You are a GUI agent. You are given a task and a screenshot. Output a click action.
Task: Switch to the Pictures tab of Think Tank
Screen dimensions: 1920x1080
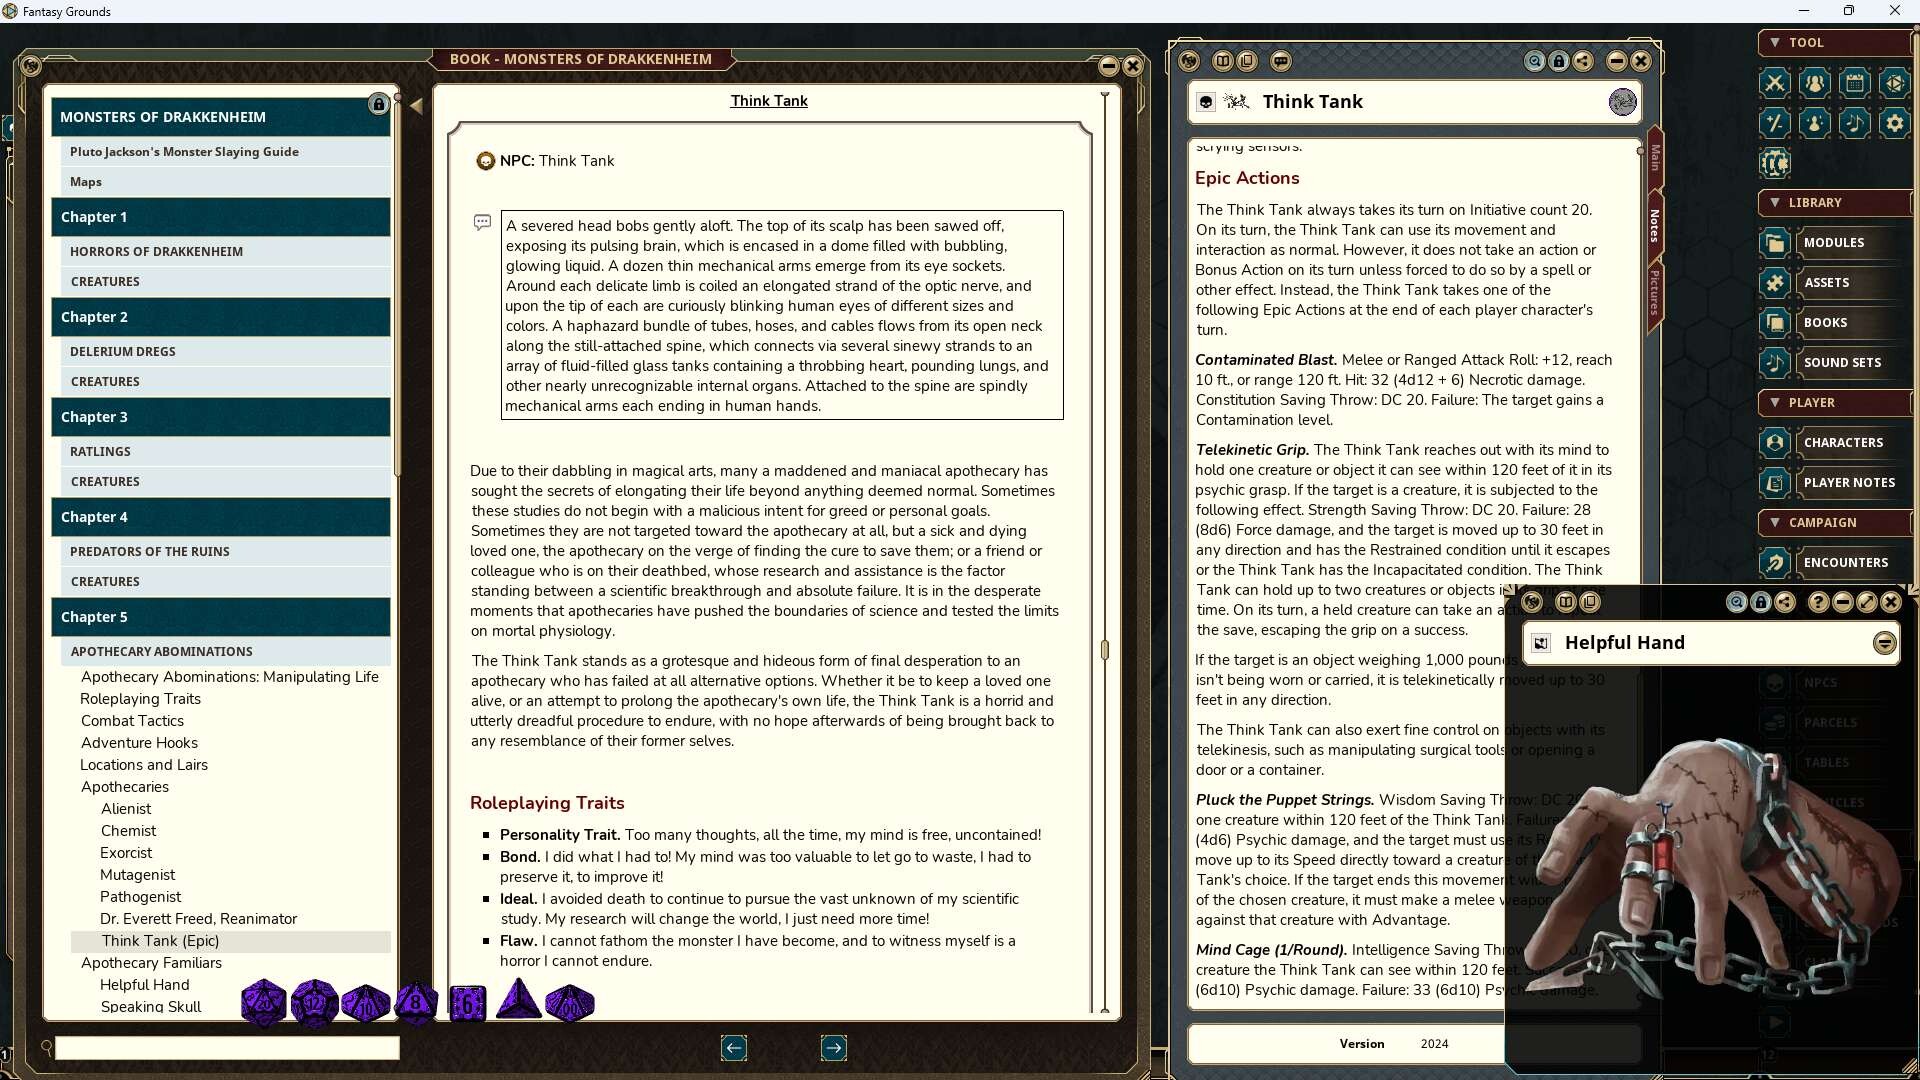click(x=1655, y=292)
